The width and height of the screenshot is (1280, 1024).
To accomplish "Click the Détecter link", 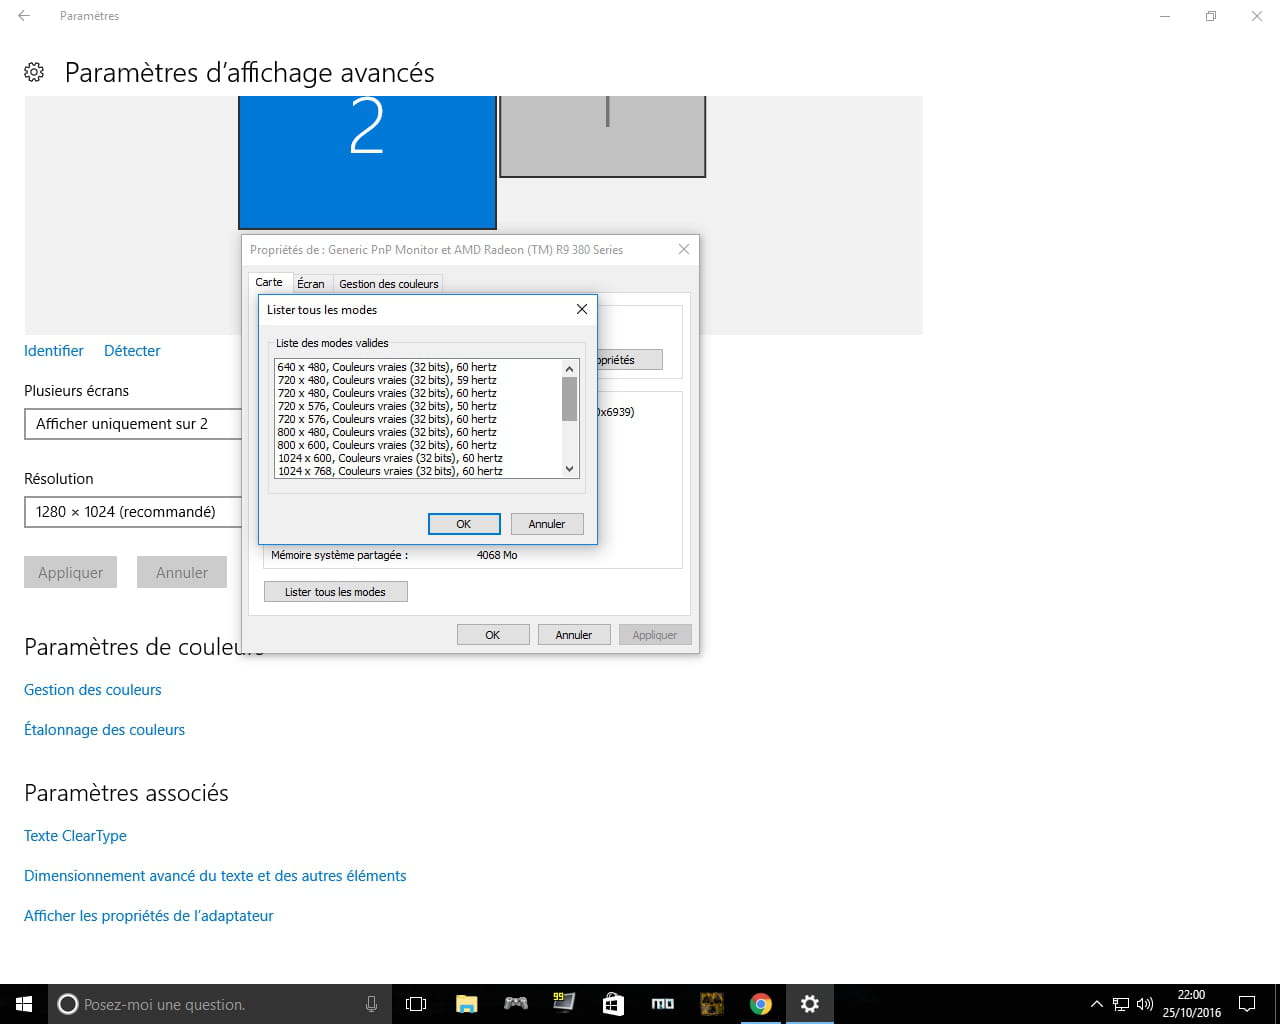I will coord(132,351).
